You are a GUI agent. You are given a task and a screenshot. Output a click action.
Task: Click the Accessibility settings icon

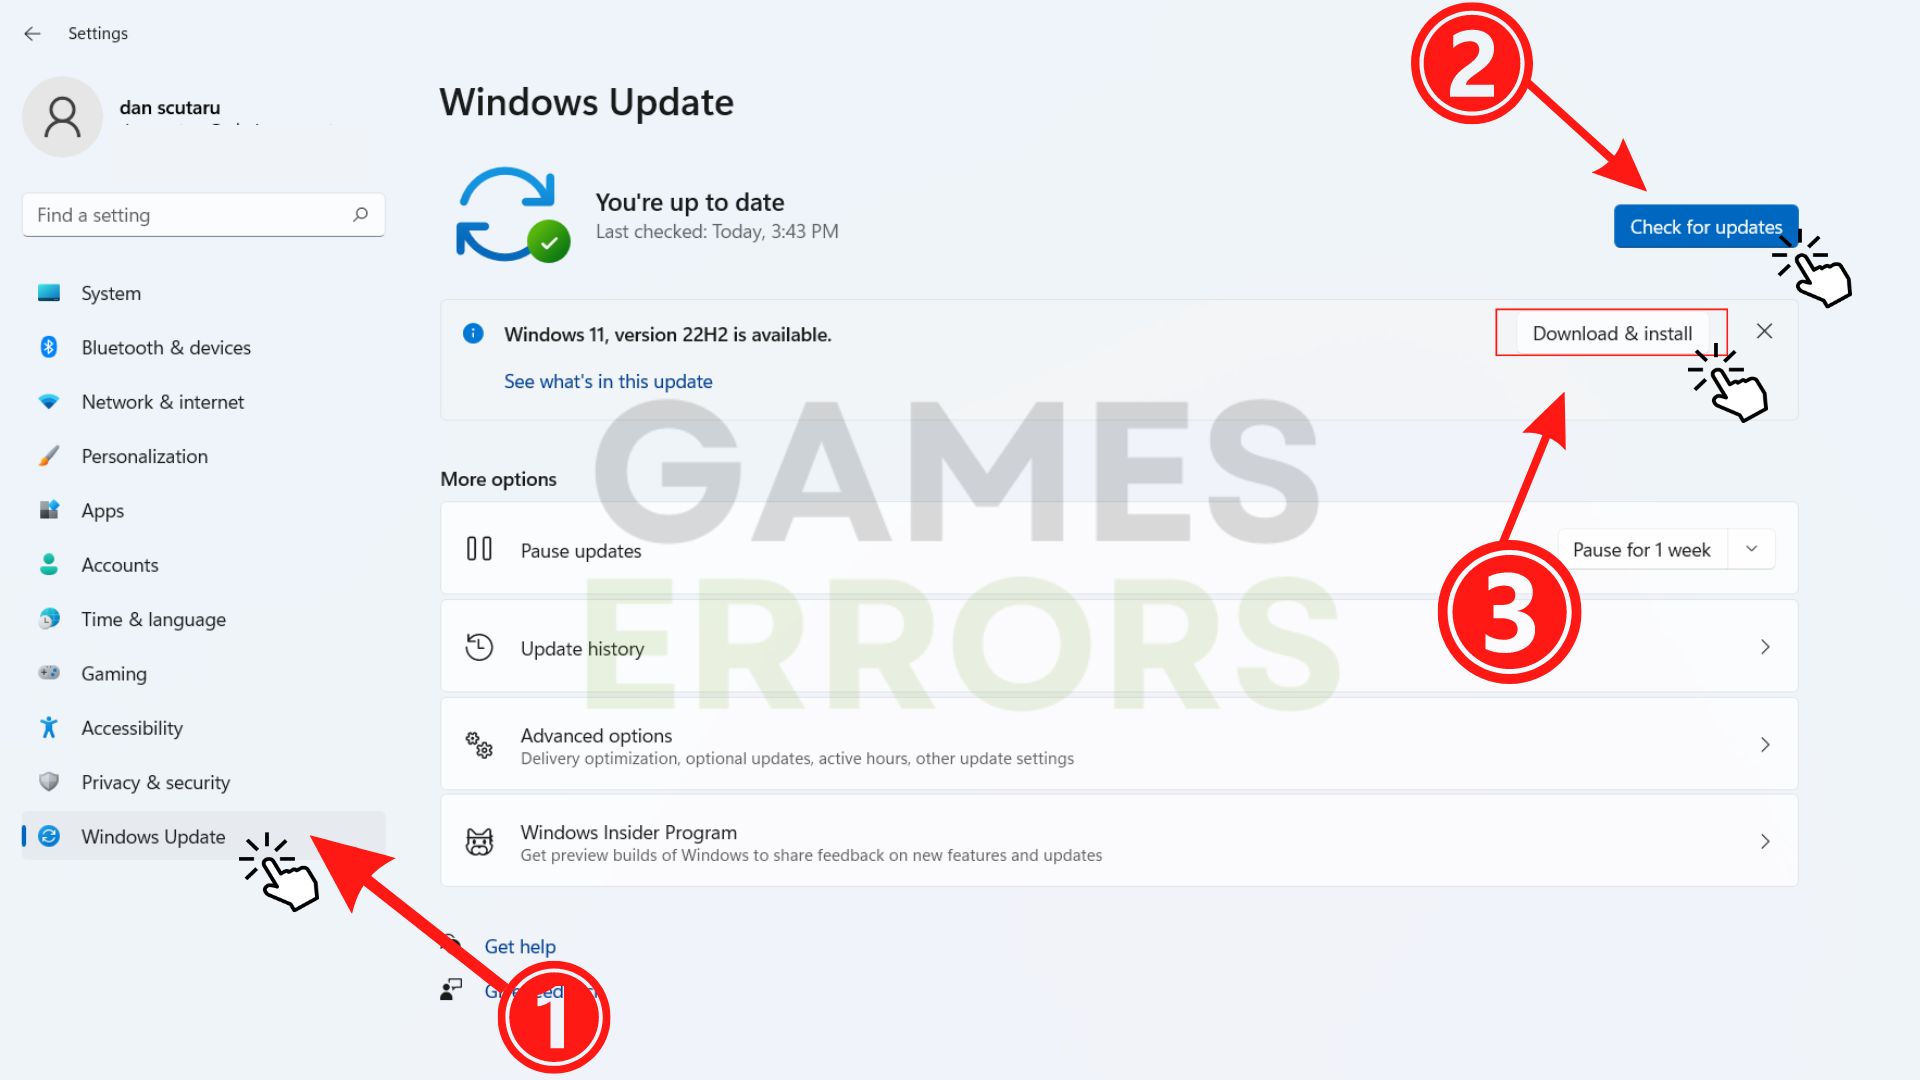point(47,727)
